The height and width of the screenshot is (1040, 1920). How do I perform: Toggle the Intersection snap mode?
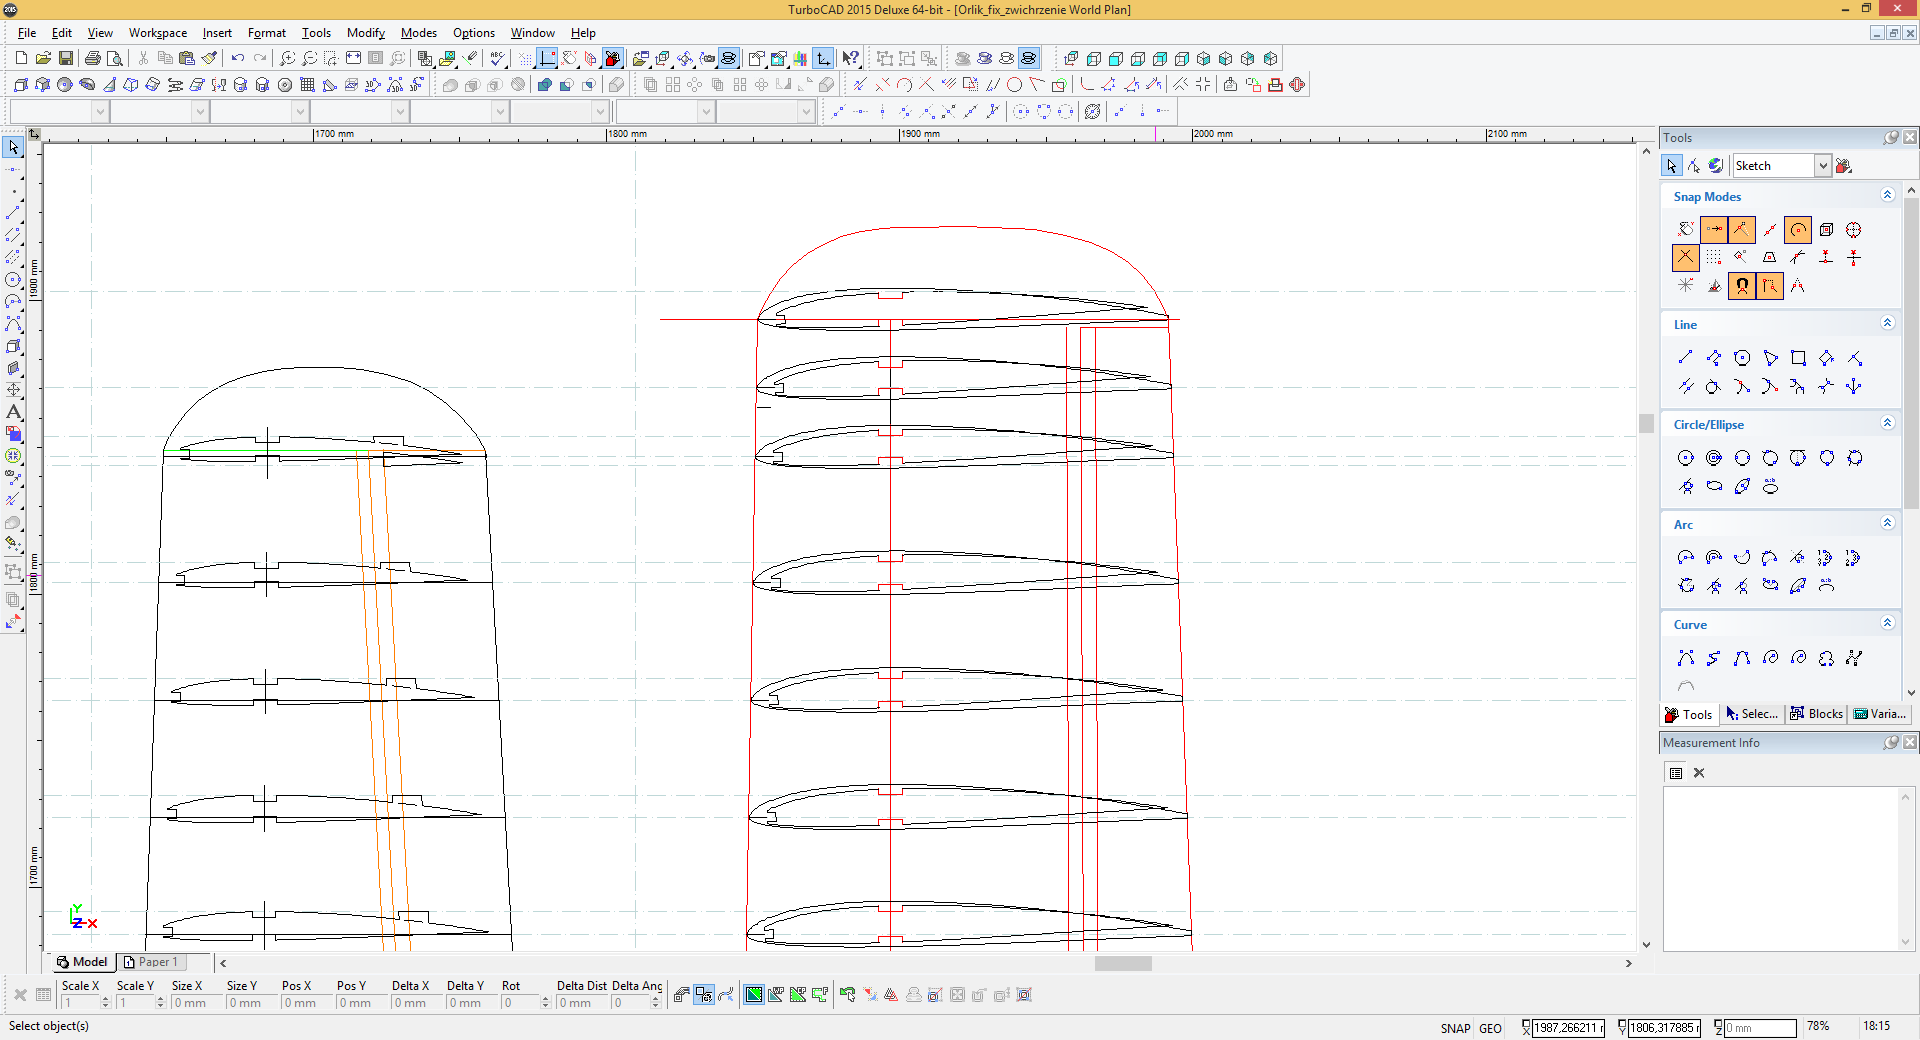1685,258
